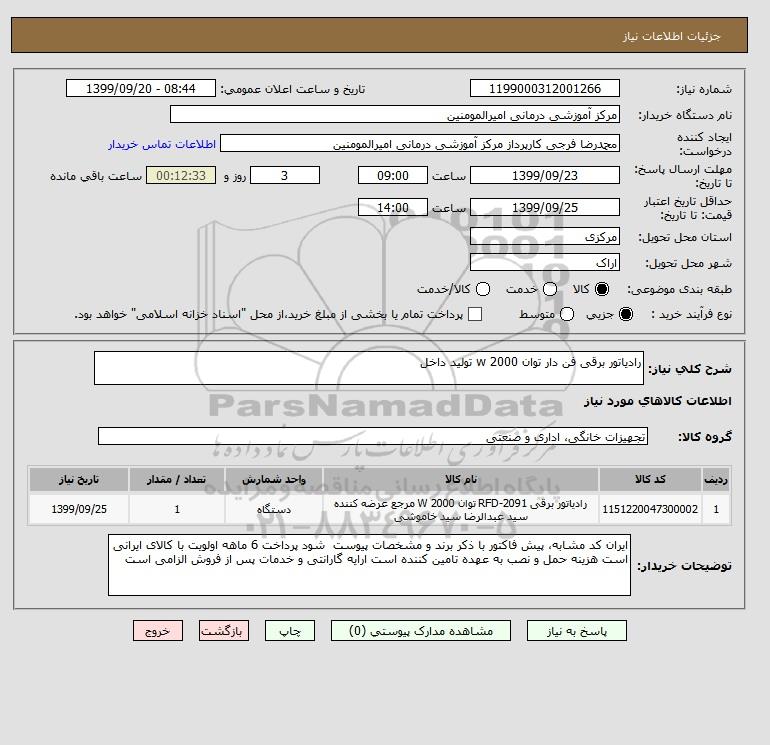Open the اطلاعات تماس خریدار link
This screenshot has height=745, width=770.
[162, 144]
